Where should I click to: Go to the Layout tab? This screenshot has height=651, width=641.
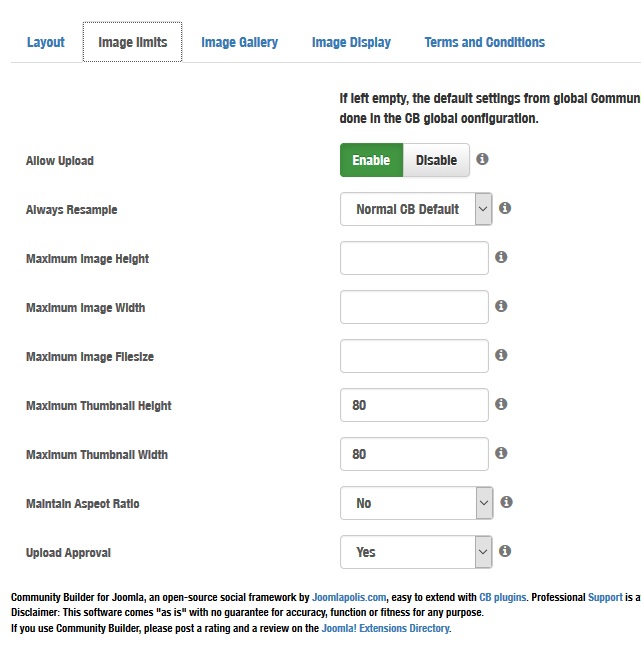[46, 42]
